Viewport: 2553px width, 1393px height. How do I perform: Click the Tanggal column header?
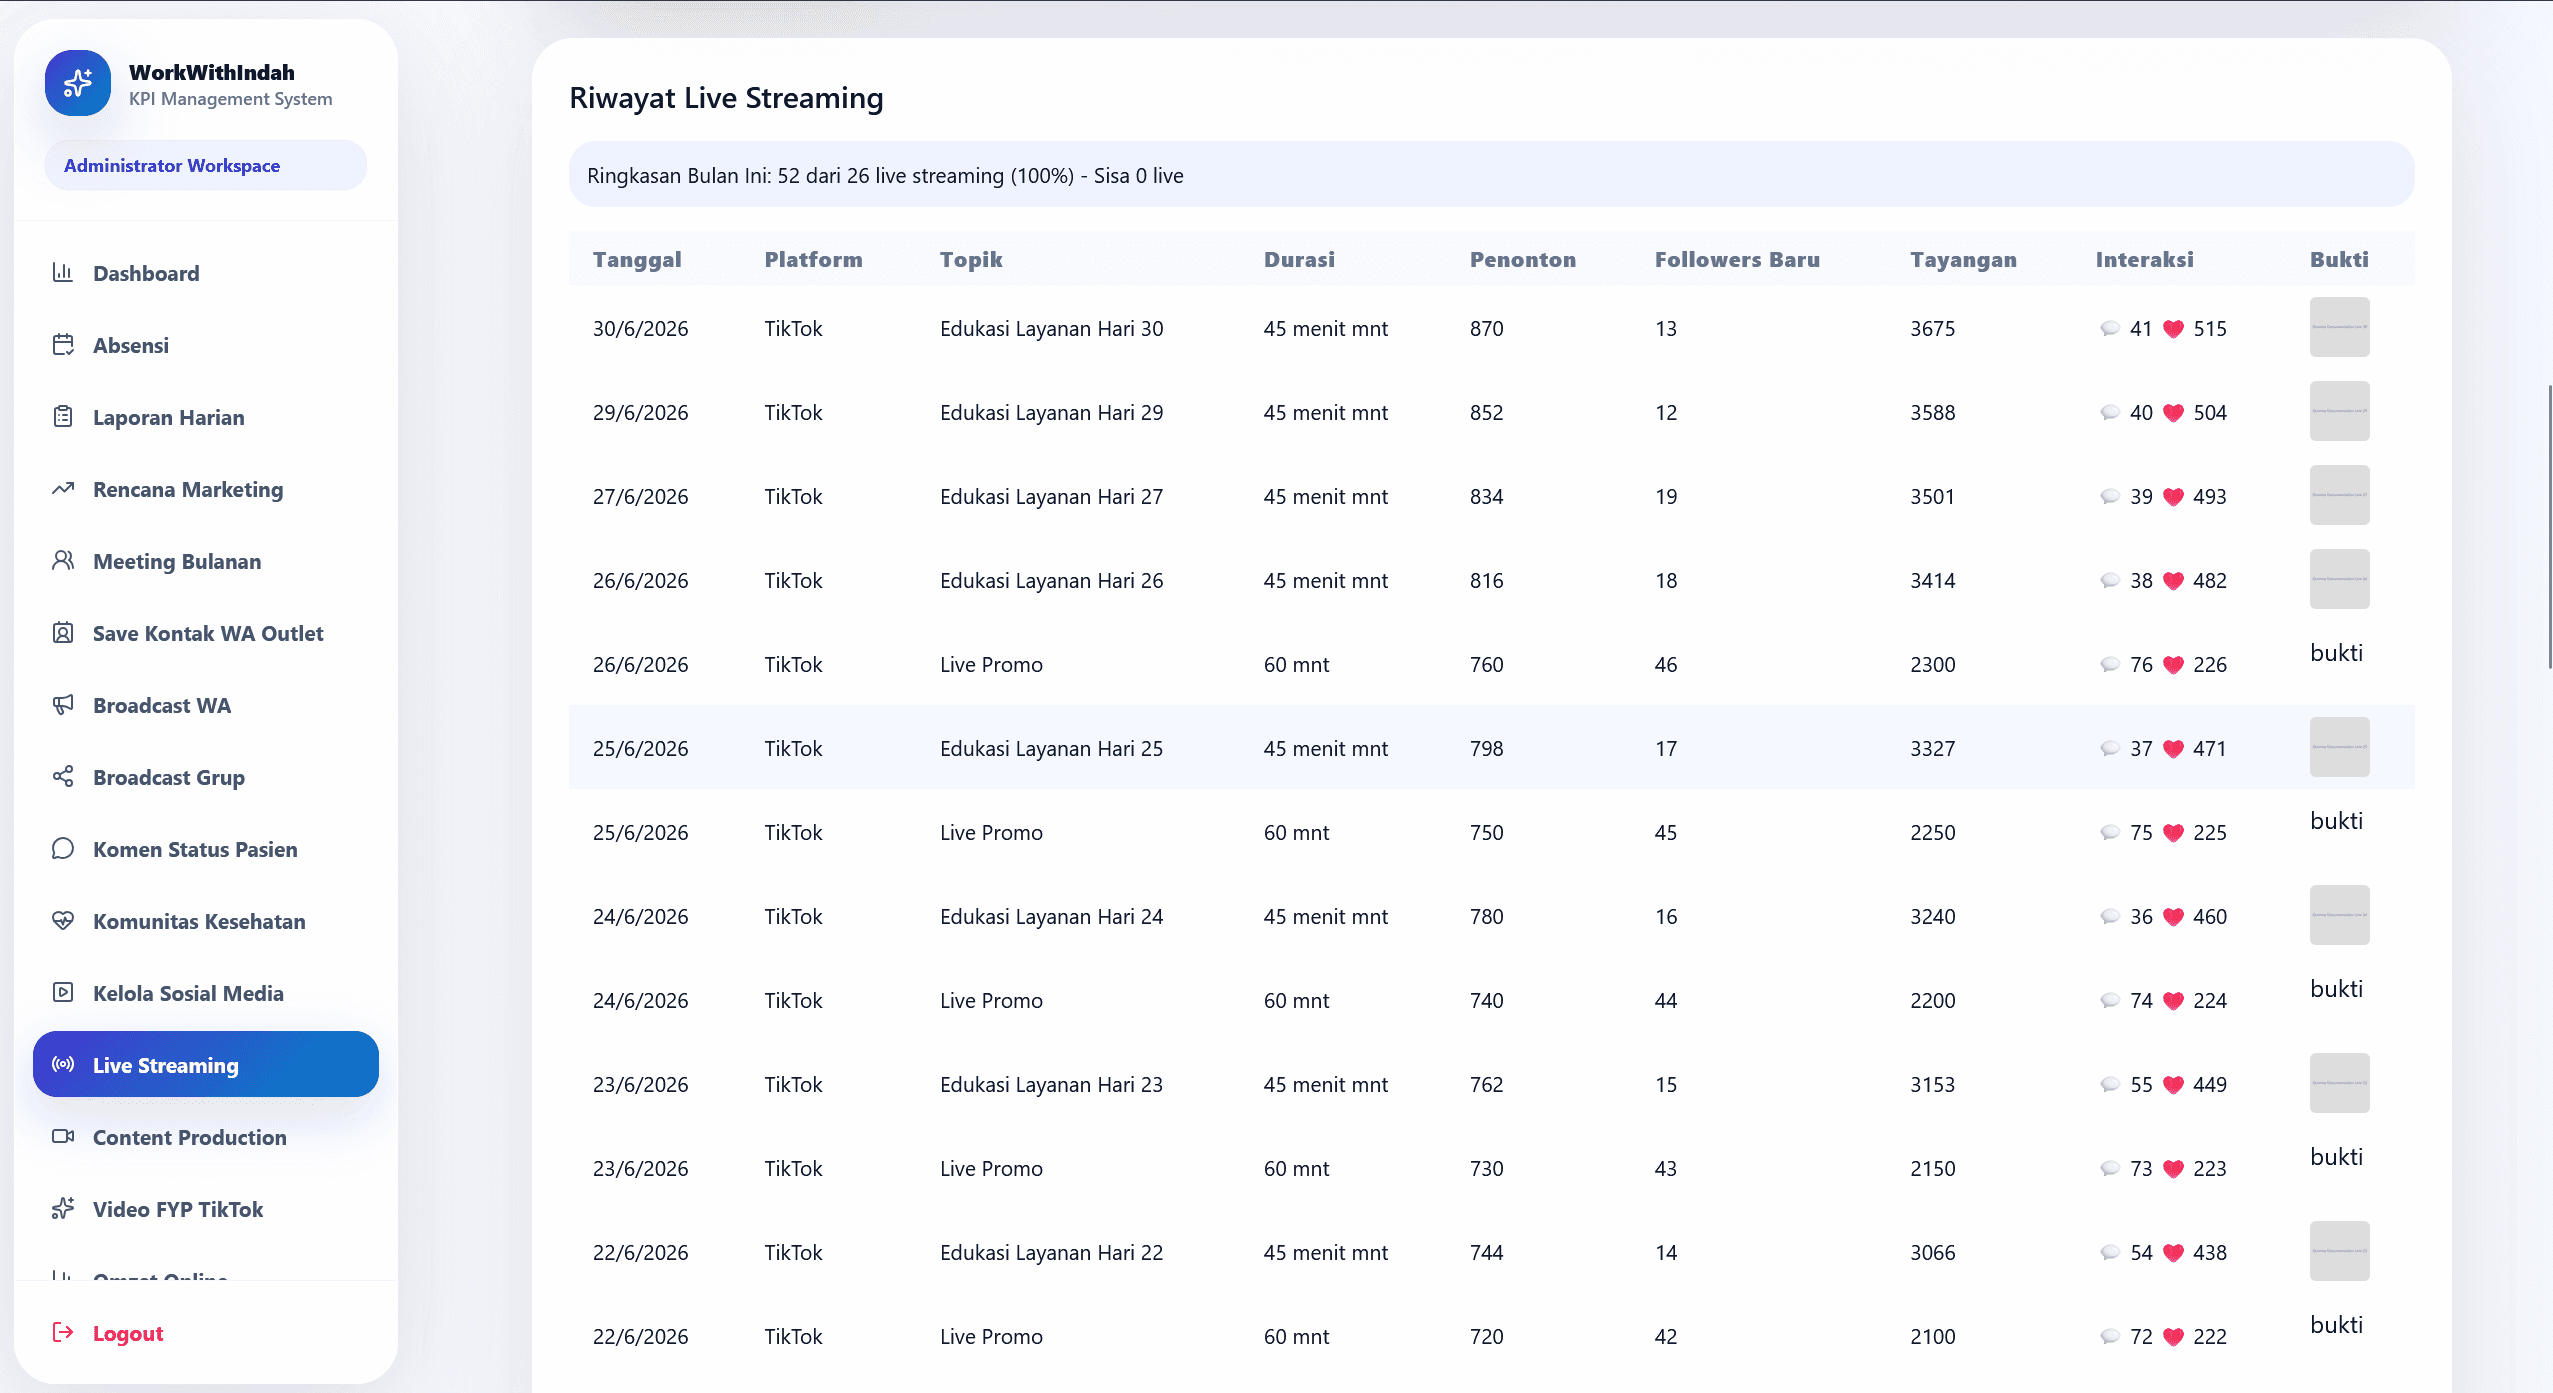pyautogui.click(x=637, y=259)
